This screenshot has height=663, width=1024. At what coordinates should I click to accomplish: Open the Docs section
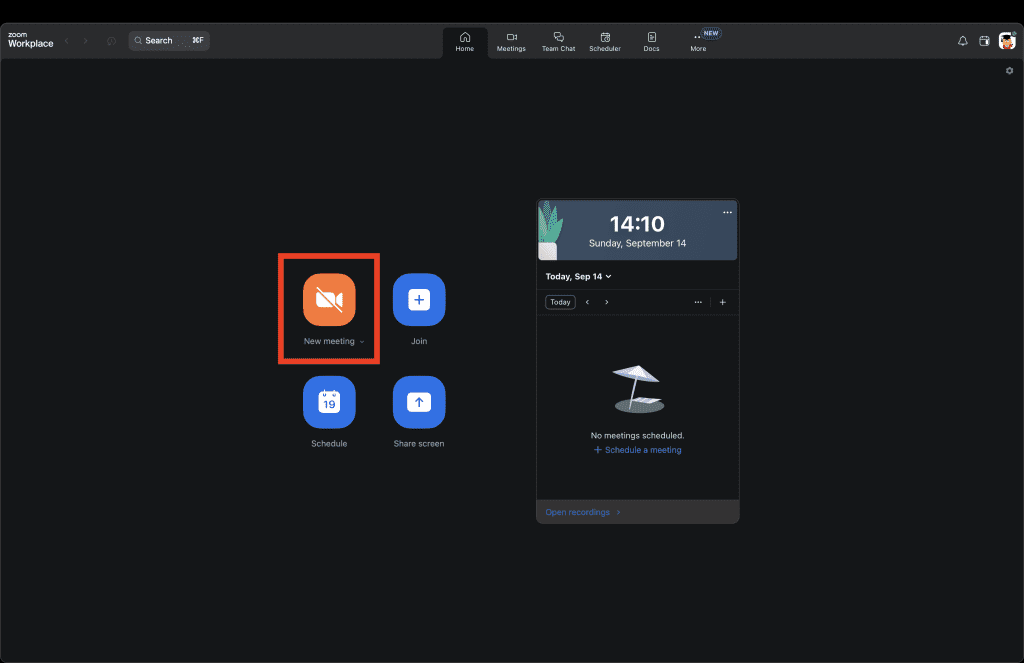click(x=651, y=40)
